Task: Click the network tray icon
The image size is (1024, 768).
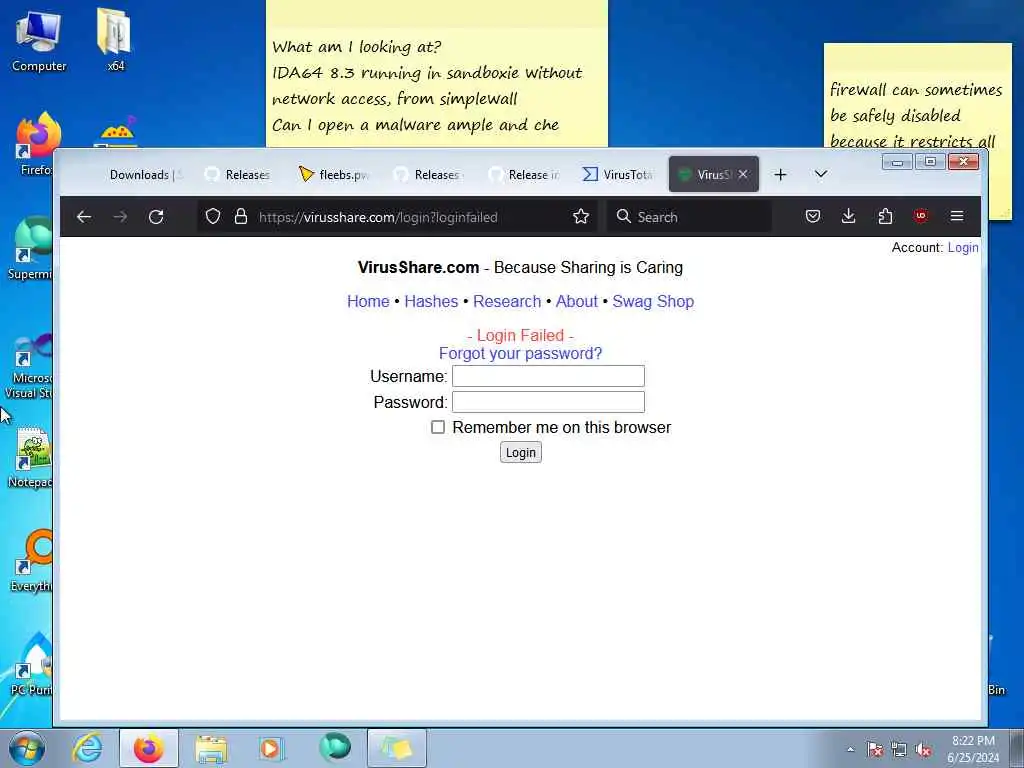Action: click(x=899, y=750)
